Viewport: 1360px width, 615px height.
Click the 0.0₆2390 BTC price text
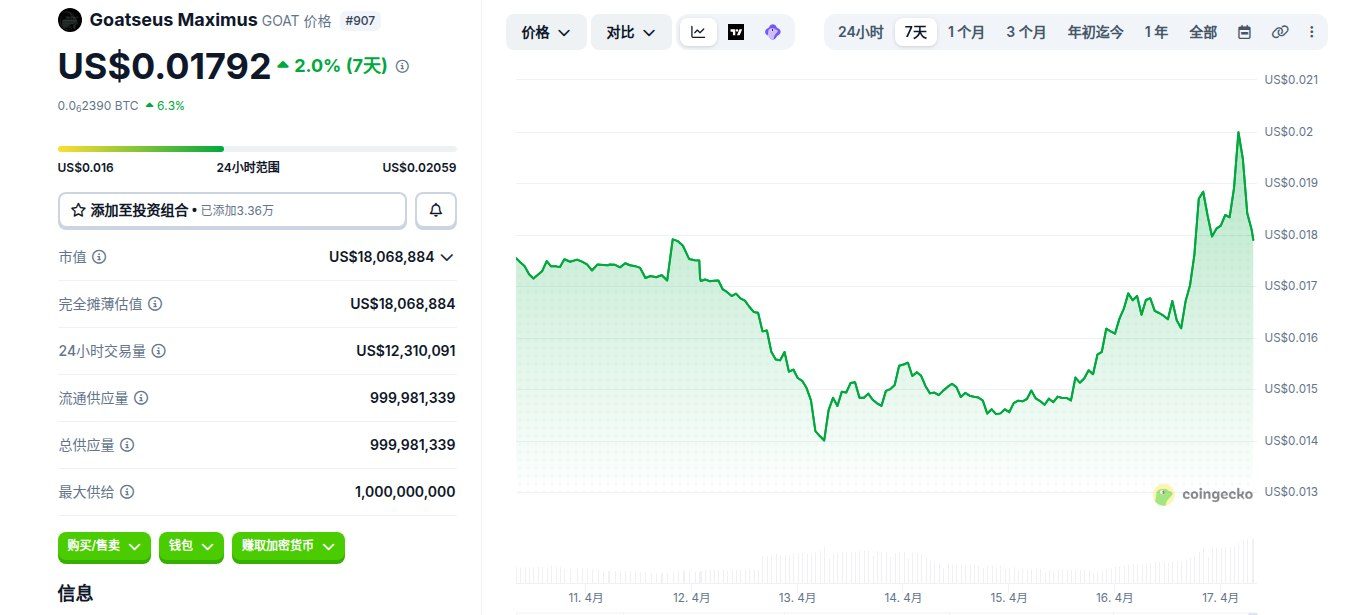click(98, 105)
